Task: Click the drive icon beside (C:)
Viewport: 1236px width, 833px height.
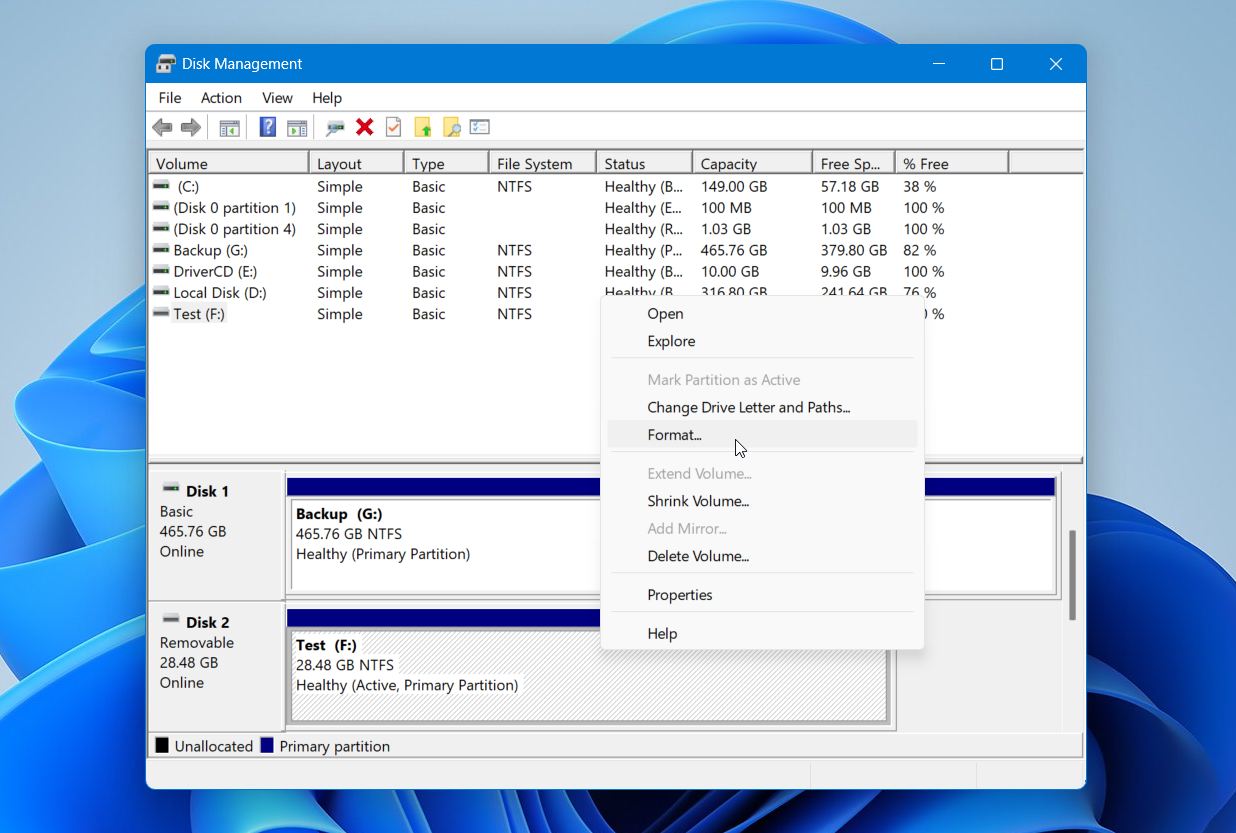Action: point(161,186)
